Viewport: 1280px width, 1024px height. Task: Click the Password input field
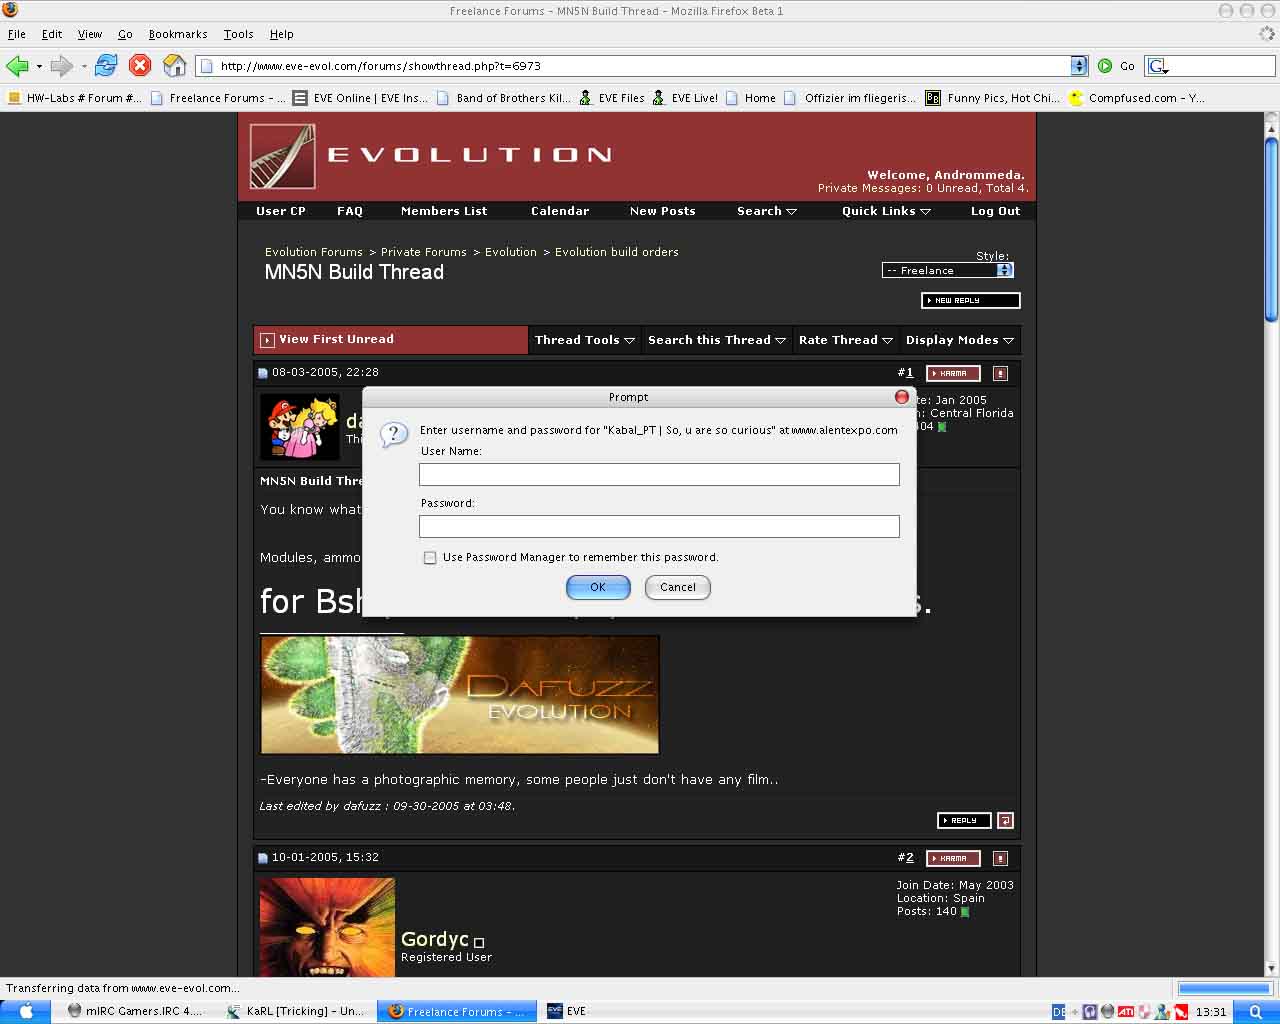pyautogui.click(x=659, y=526)
